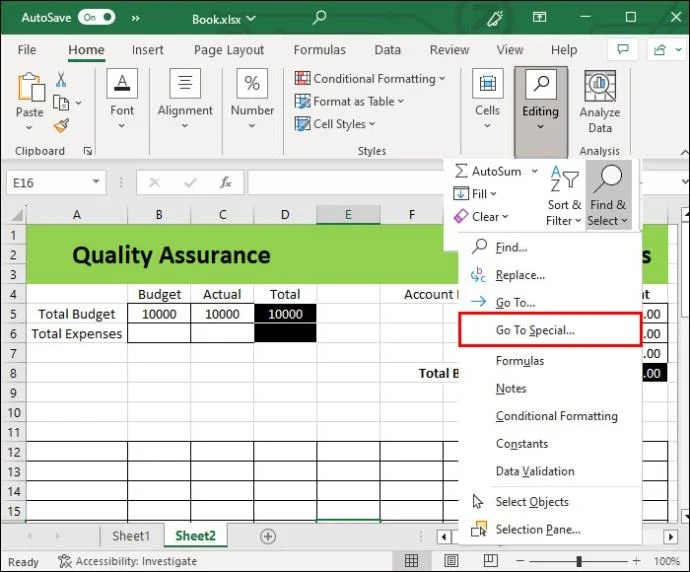Expand the Conditional Formatting dropdown

[x=370, y=78]
